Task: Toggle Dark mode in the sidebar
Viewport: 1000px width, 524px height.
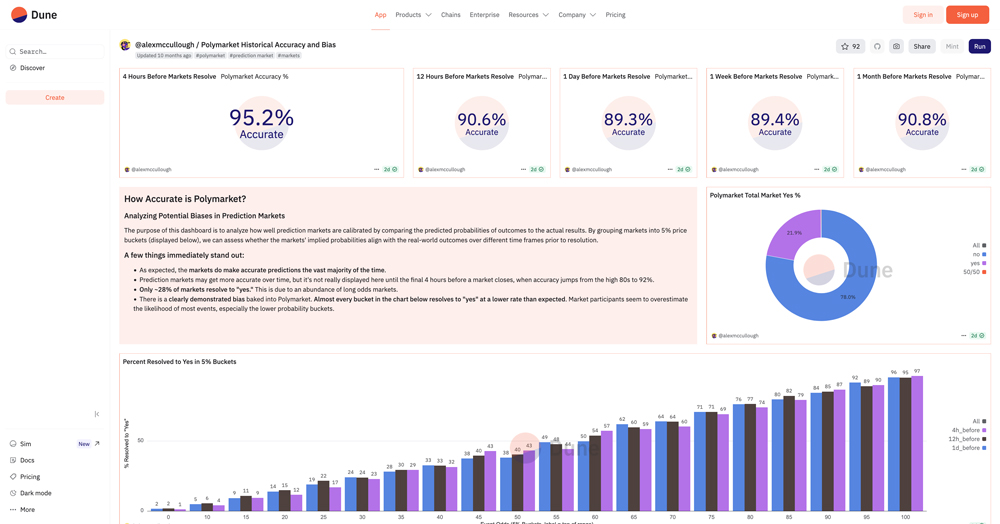Action: 35,493
